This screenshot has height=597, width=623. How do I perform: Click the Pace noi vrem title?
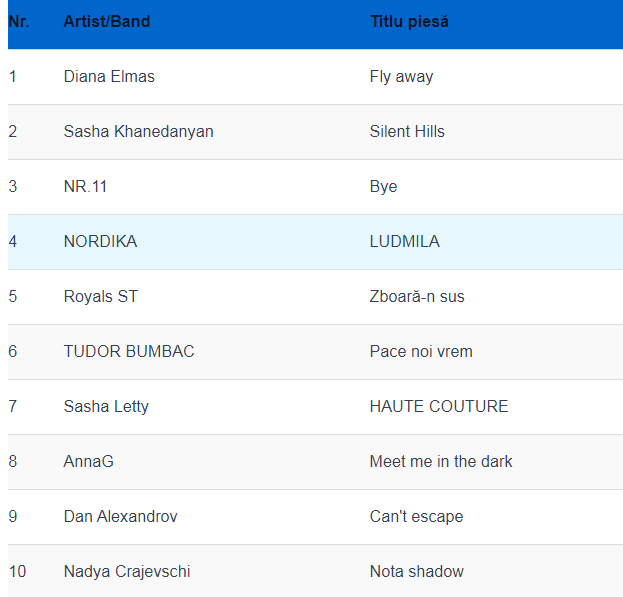(x=421, y=352)
